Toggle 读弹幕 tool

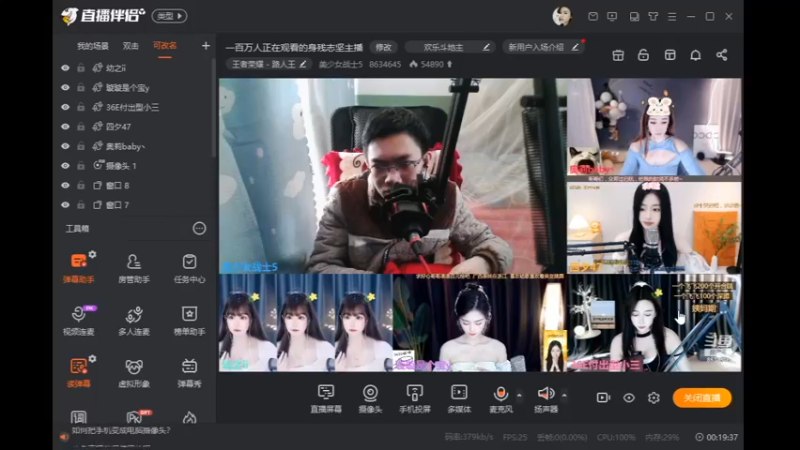point(79,372)
